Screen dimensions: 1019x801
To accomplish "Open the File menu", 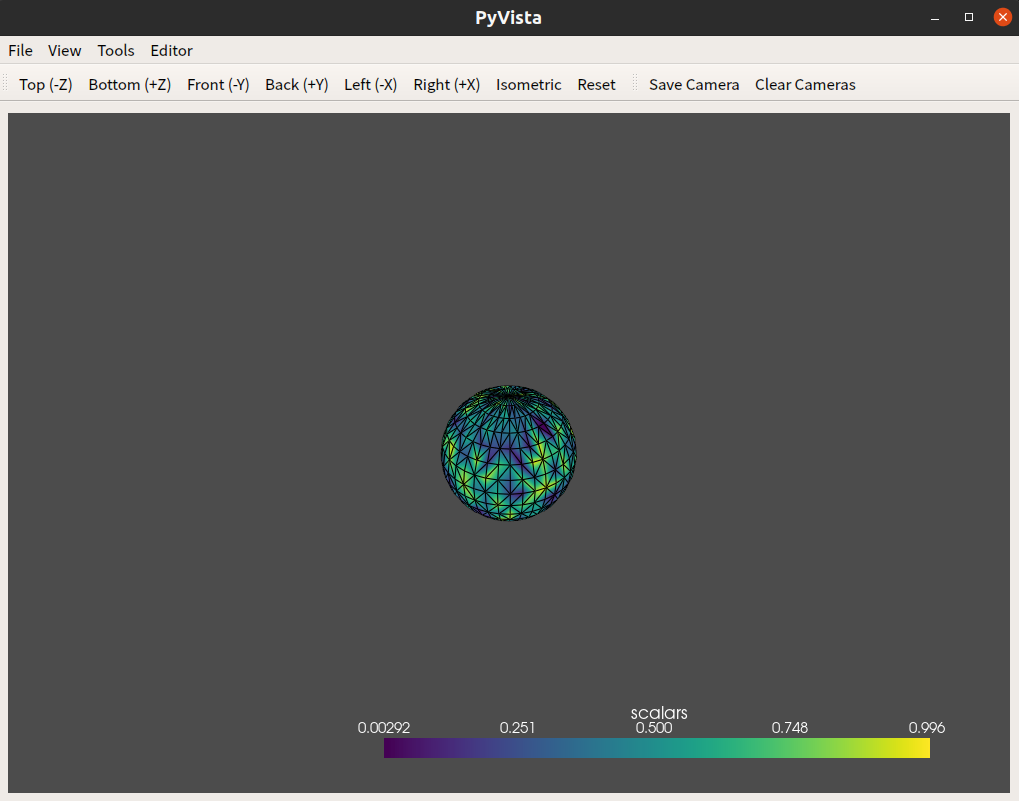I will coord(20,51).
